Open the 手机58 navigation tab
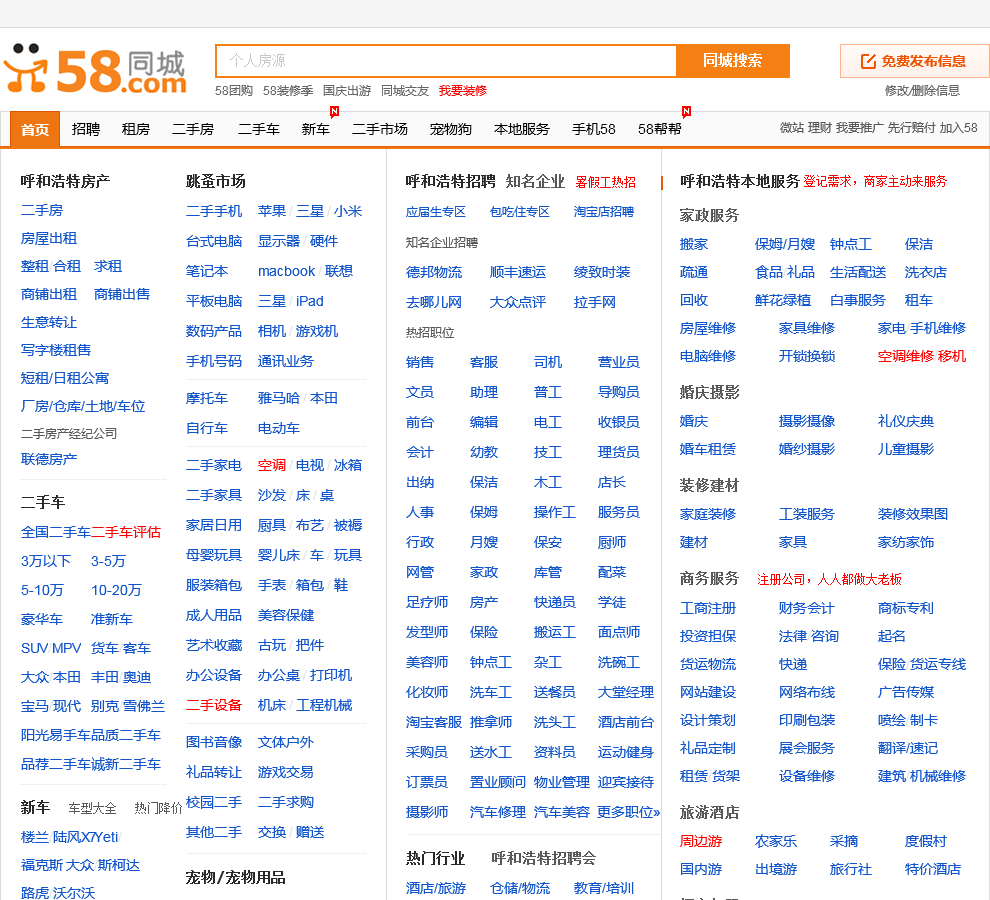The height and width of the screenshot is (900, 990). point(593,129)
